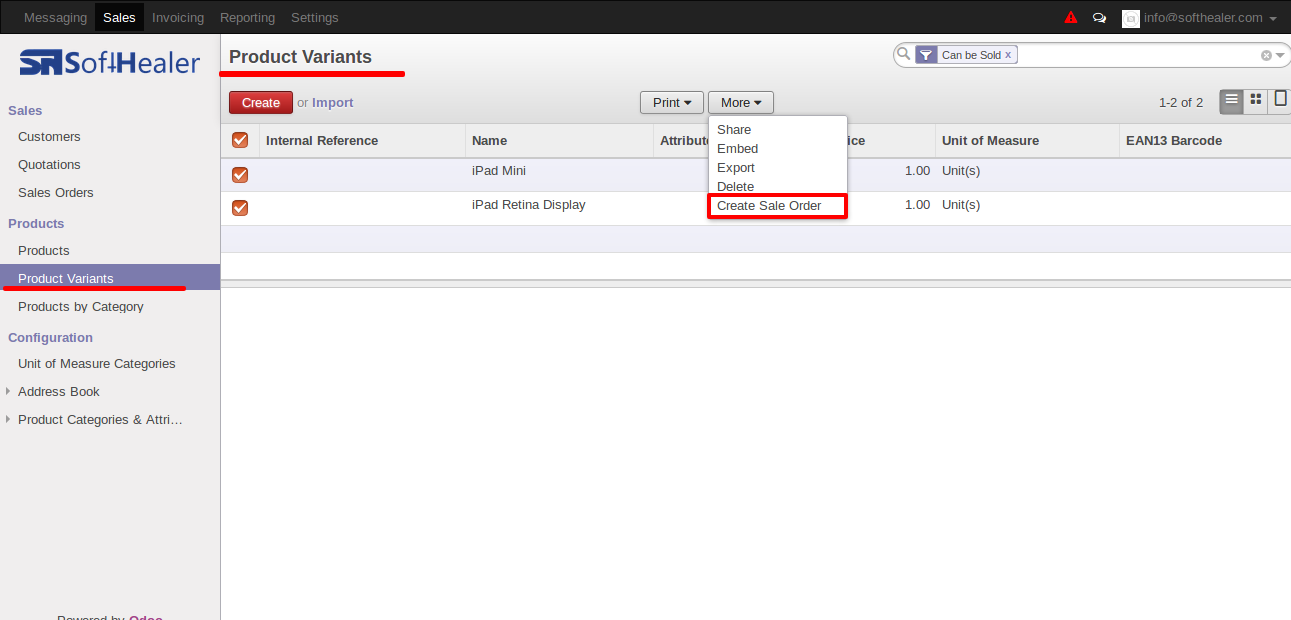Screen dimensions: 1291x620
Task: Click the 1-2 of 2 pager text
Action: [x=1181, y=102]
